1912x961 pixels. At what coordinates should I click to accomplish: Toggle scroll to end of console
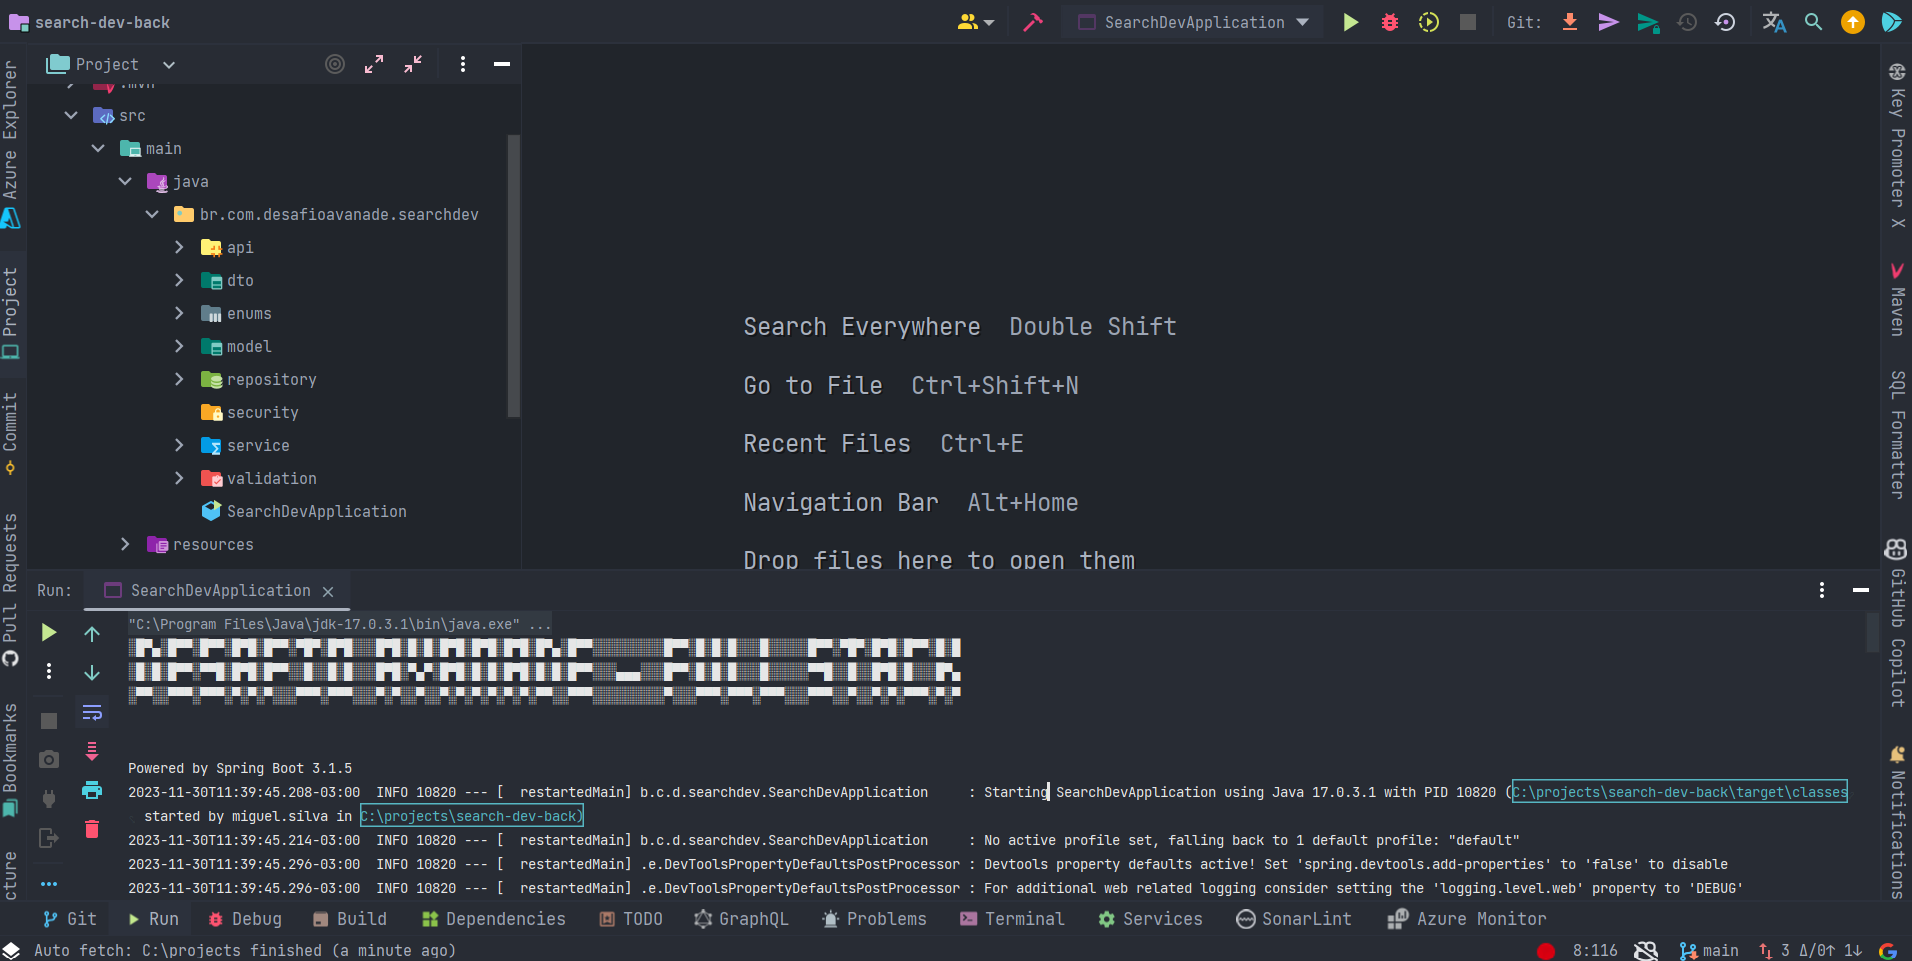click(x=92, y=751)
